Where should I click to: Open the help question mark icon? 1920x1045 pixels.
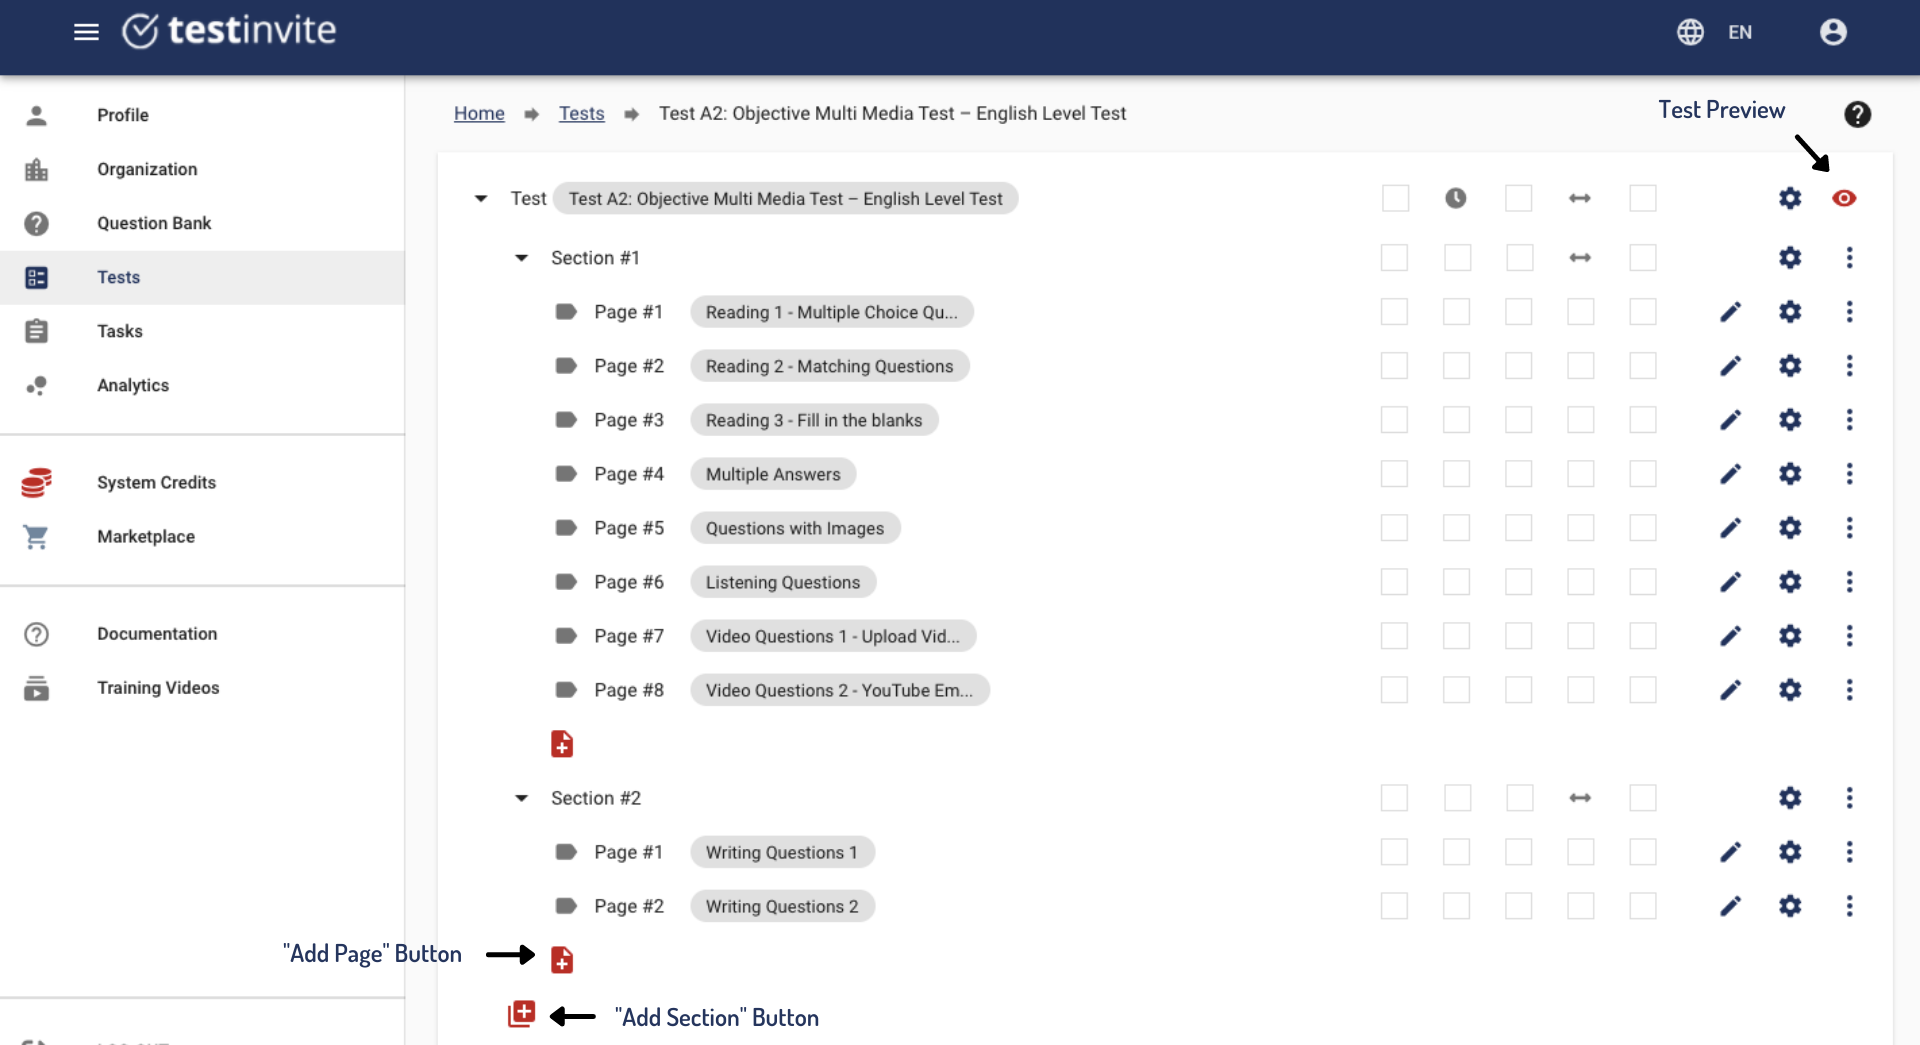coord(1857,114)
